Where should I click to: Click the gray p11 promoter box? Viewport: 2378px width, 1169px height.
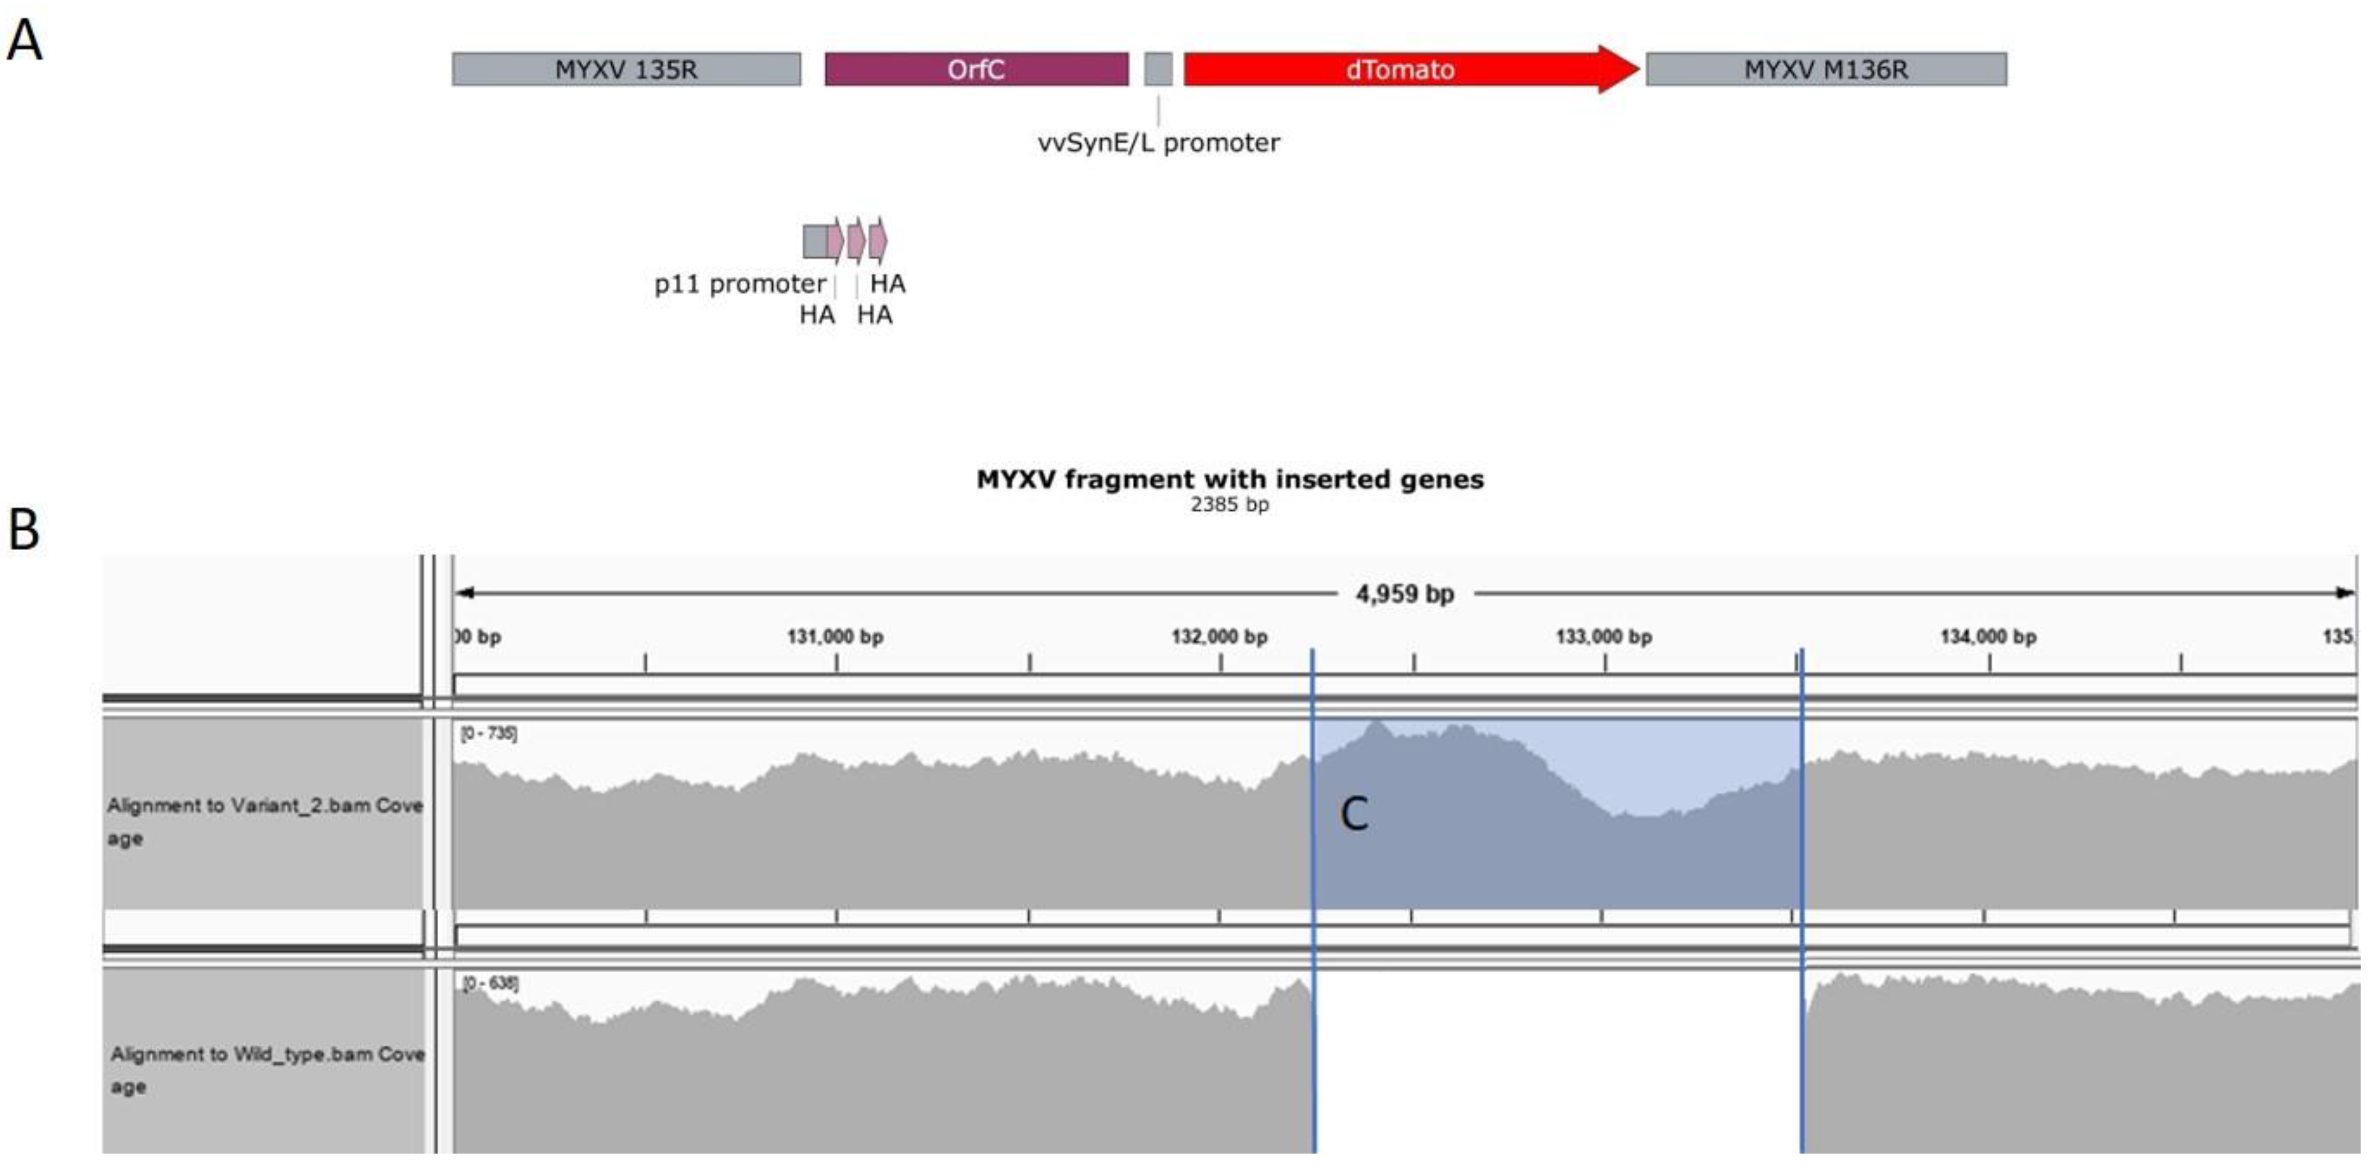(x=814, y=241)
